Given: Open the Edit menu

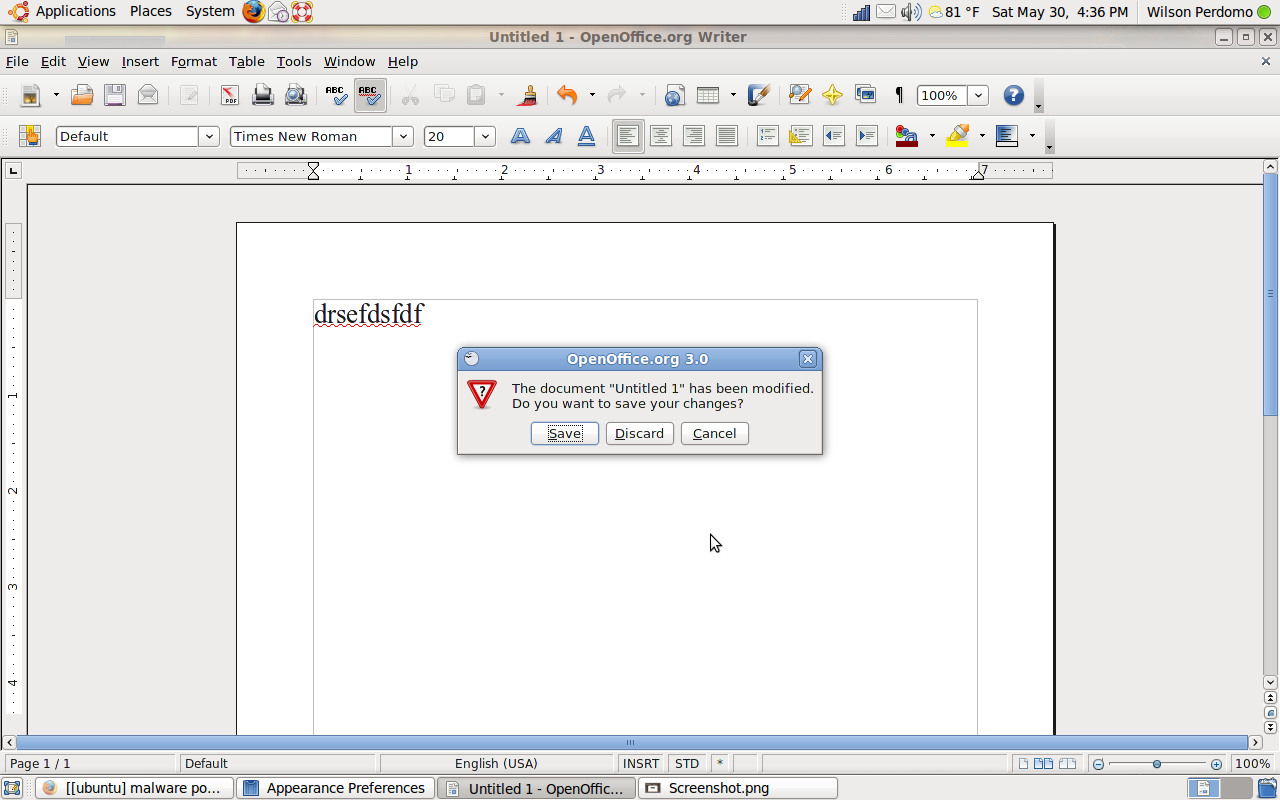Looking at the screenshot, I should click(53, 61).
